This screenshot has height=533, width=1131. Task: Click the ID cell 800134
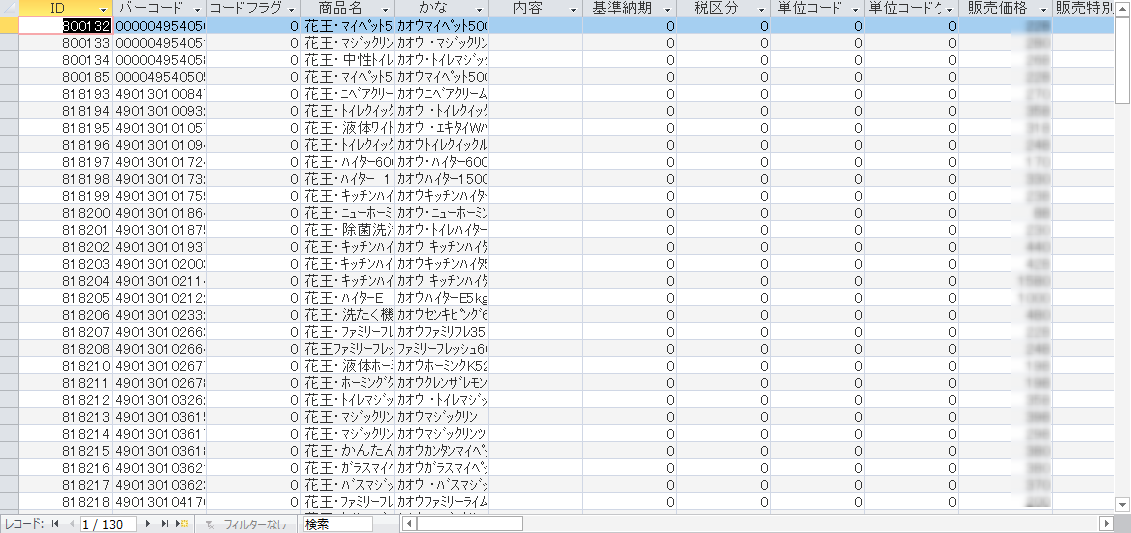[x=65, y=59]
